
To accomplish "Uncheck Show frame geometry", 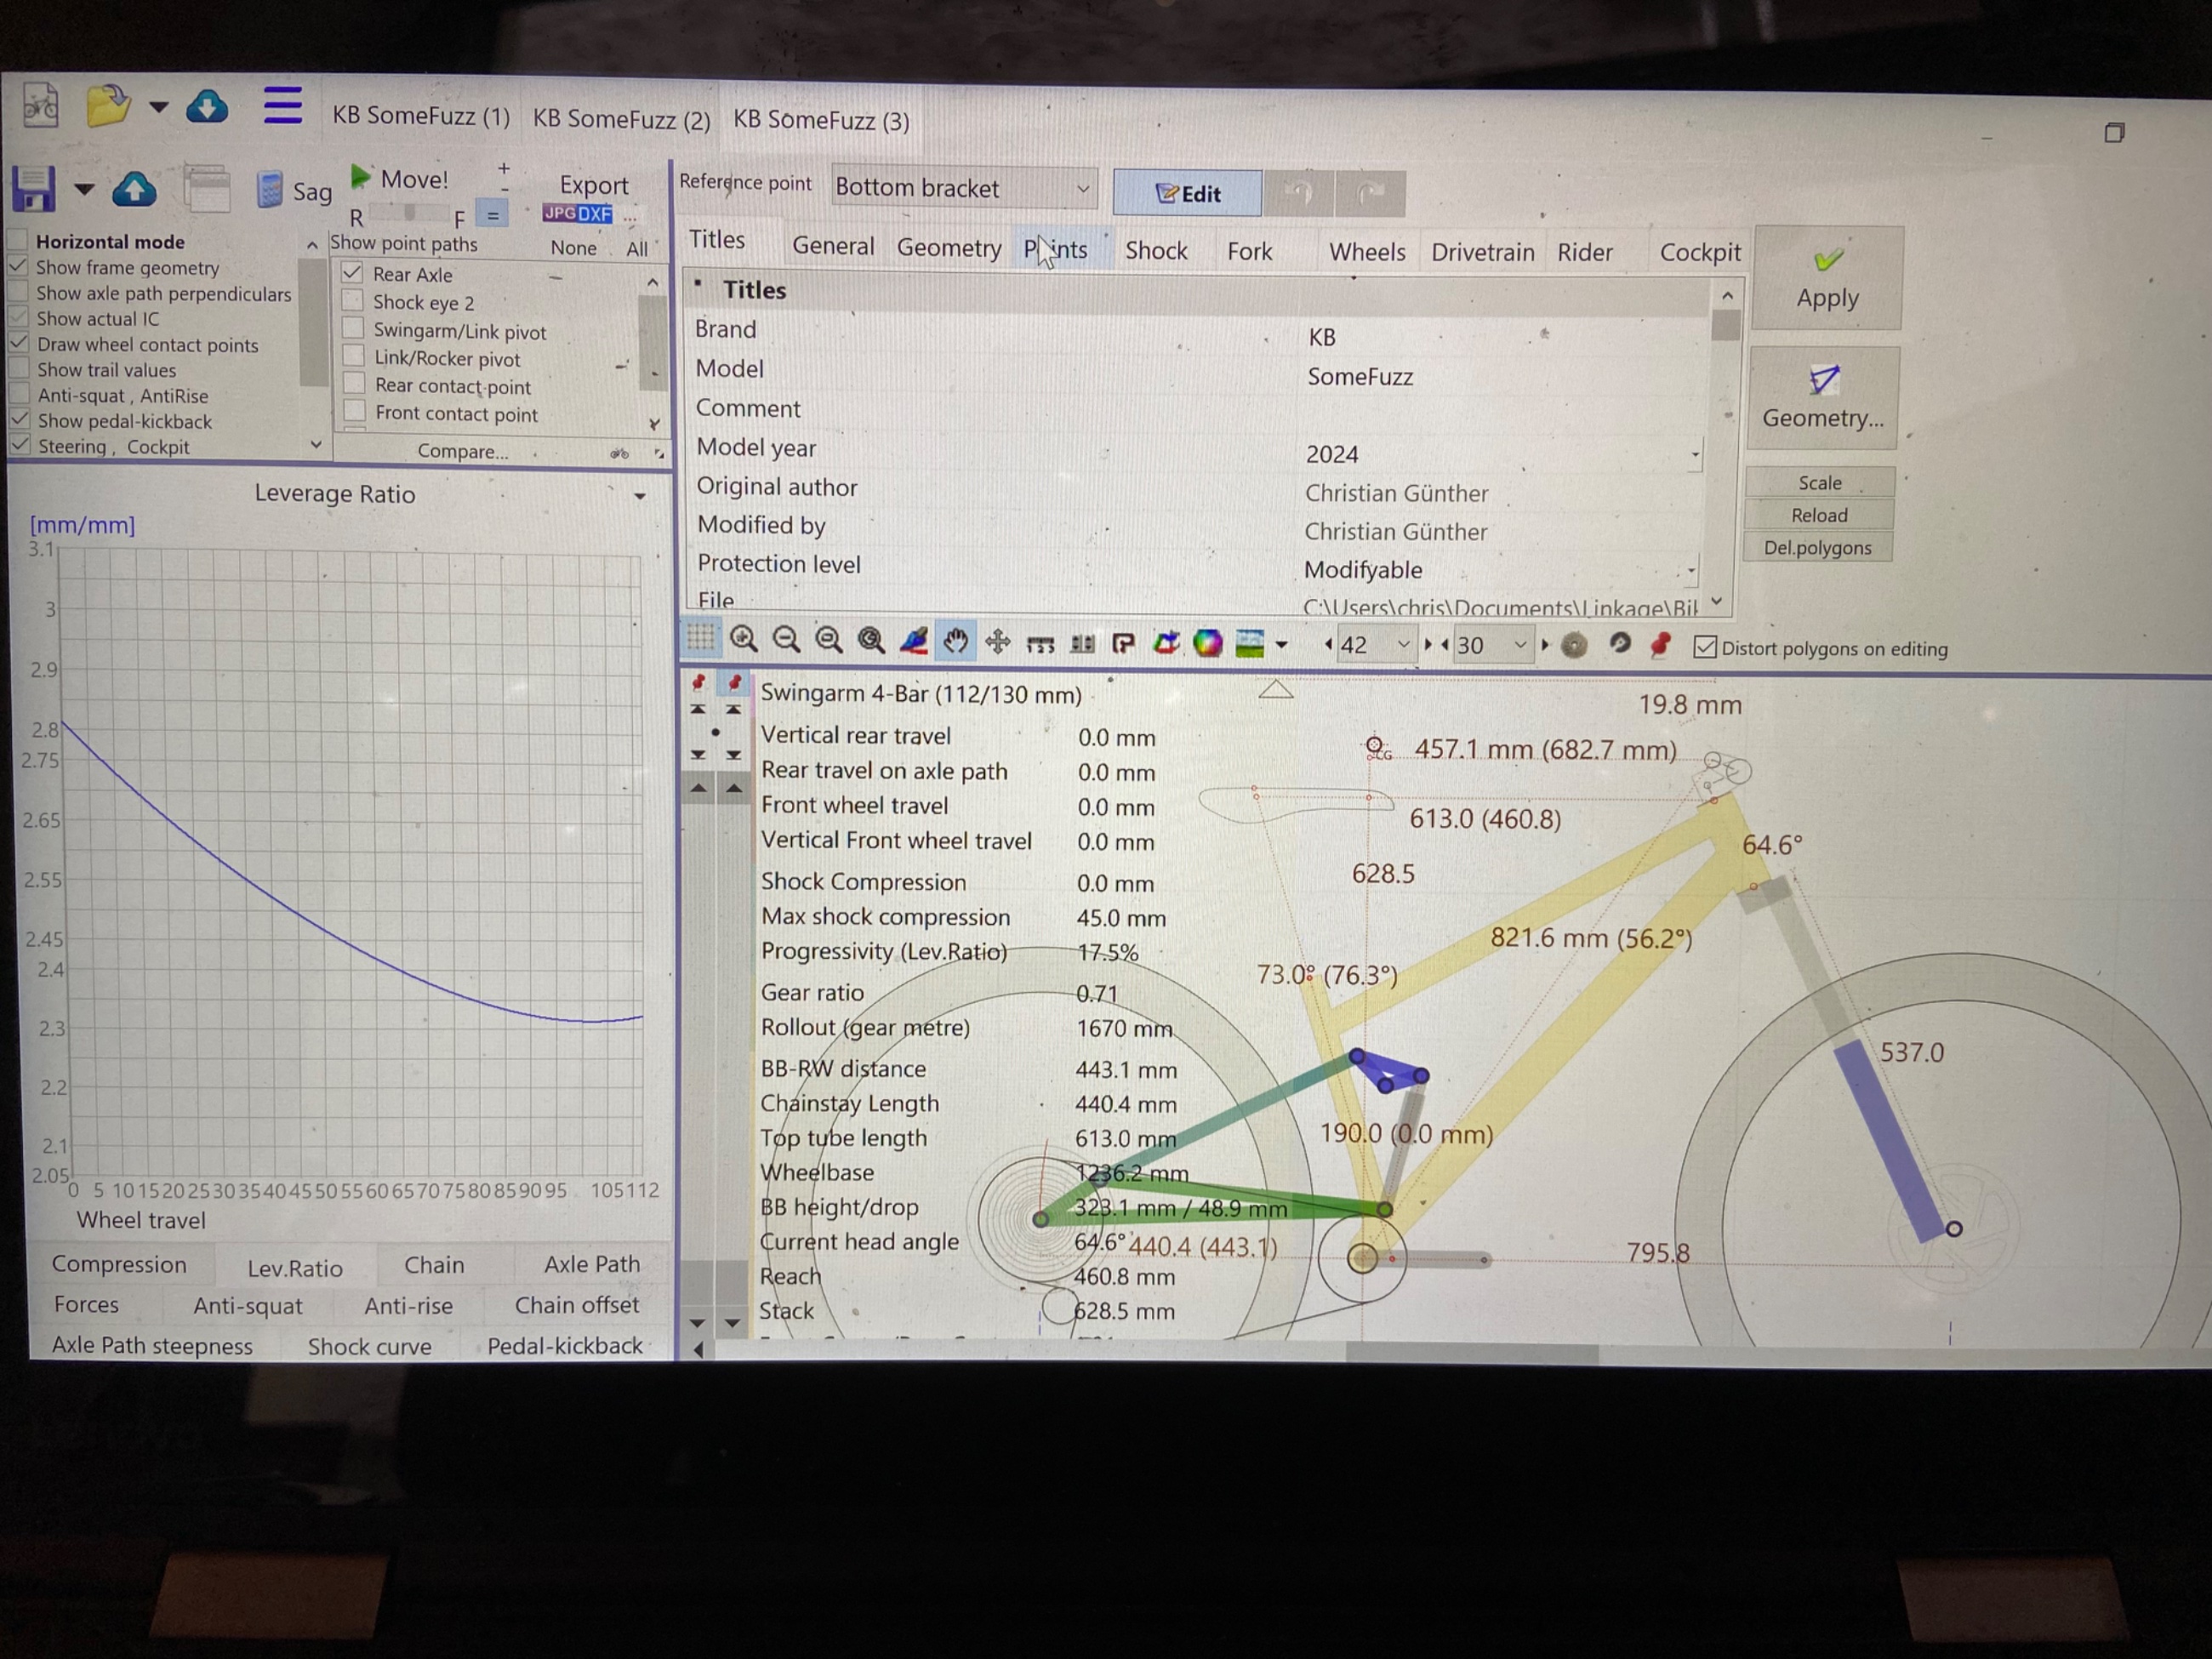I will [x=17, y=266].
